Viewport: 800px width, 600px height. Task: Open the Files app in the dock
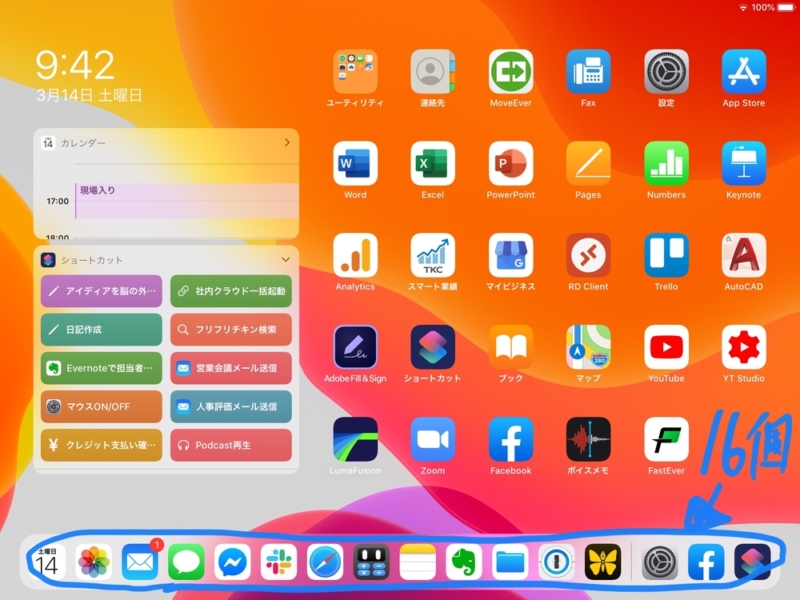pos(510,562)
